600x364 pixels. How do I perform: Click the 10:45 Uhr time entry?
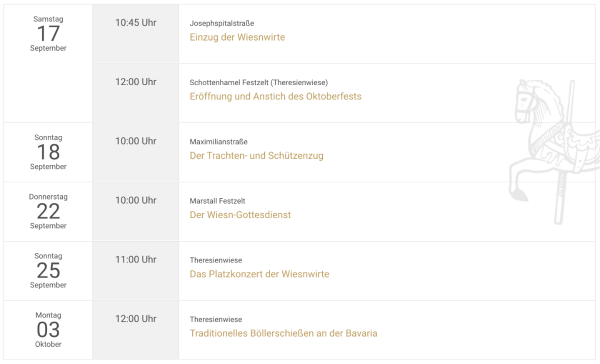click(136, 23)
